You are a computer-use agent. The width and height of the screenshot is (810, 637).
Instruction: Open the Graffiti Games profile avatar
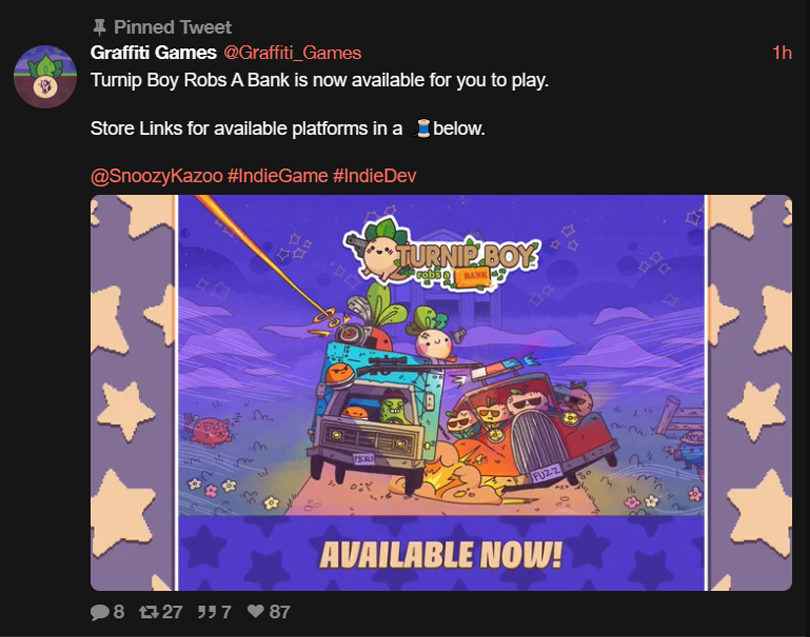pyautogui.click(x=45, y=76)
